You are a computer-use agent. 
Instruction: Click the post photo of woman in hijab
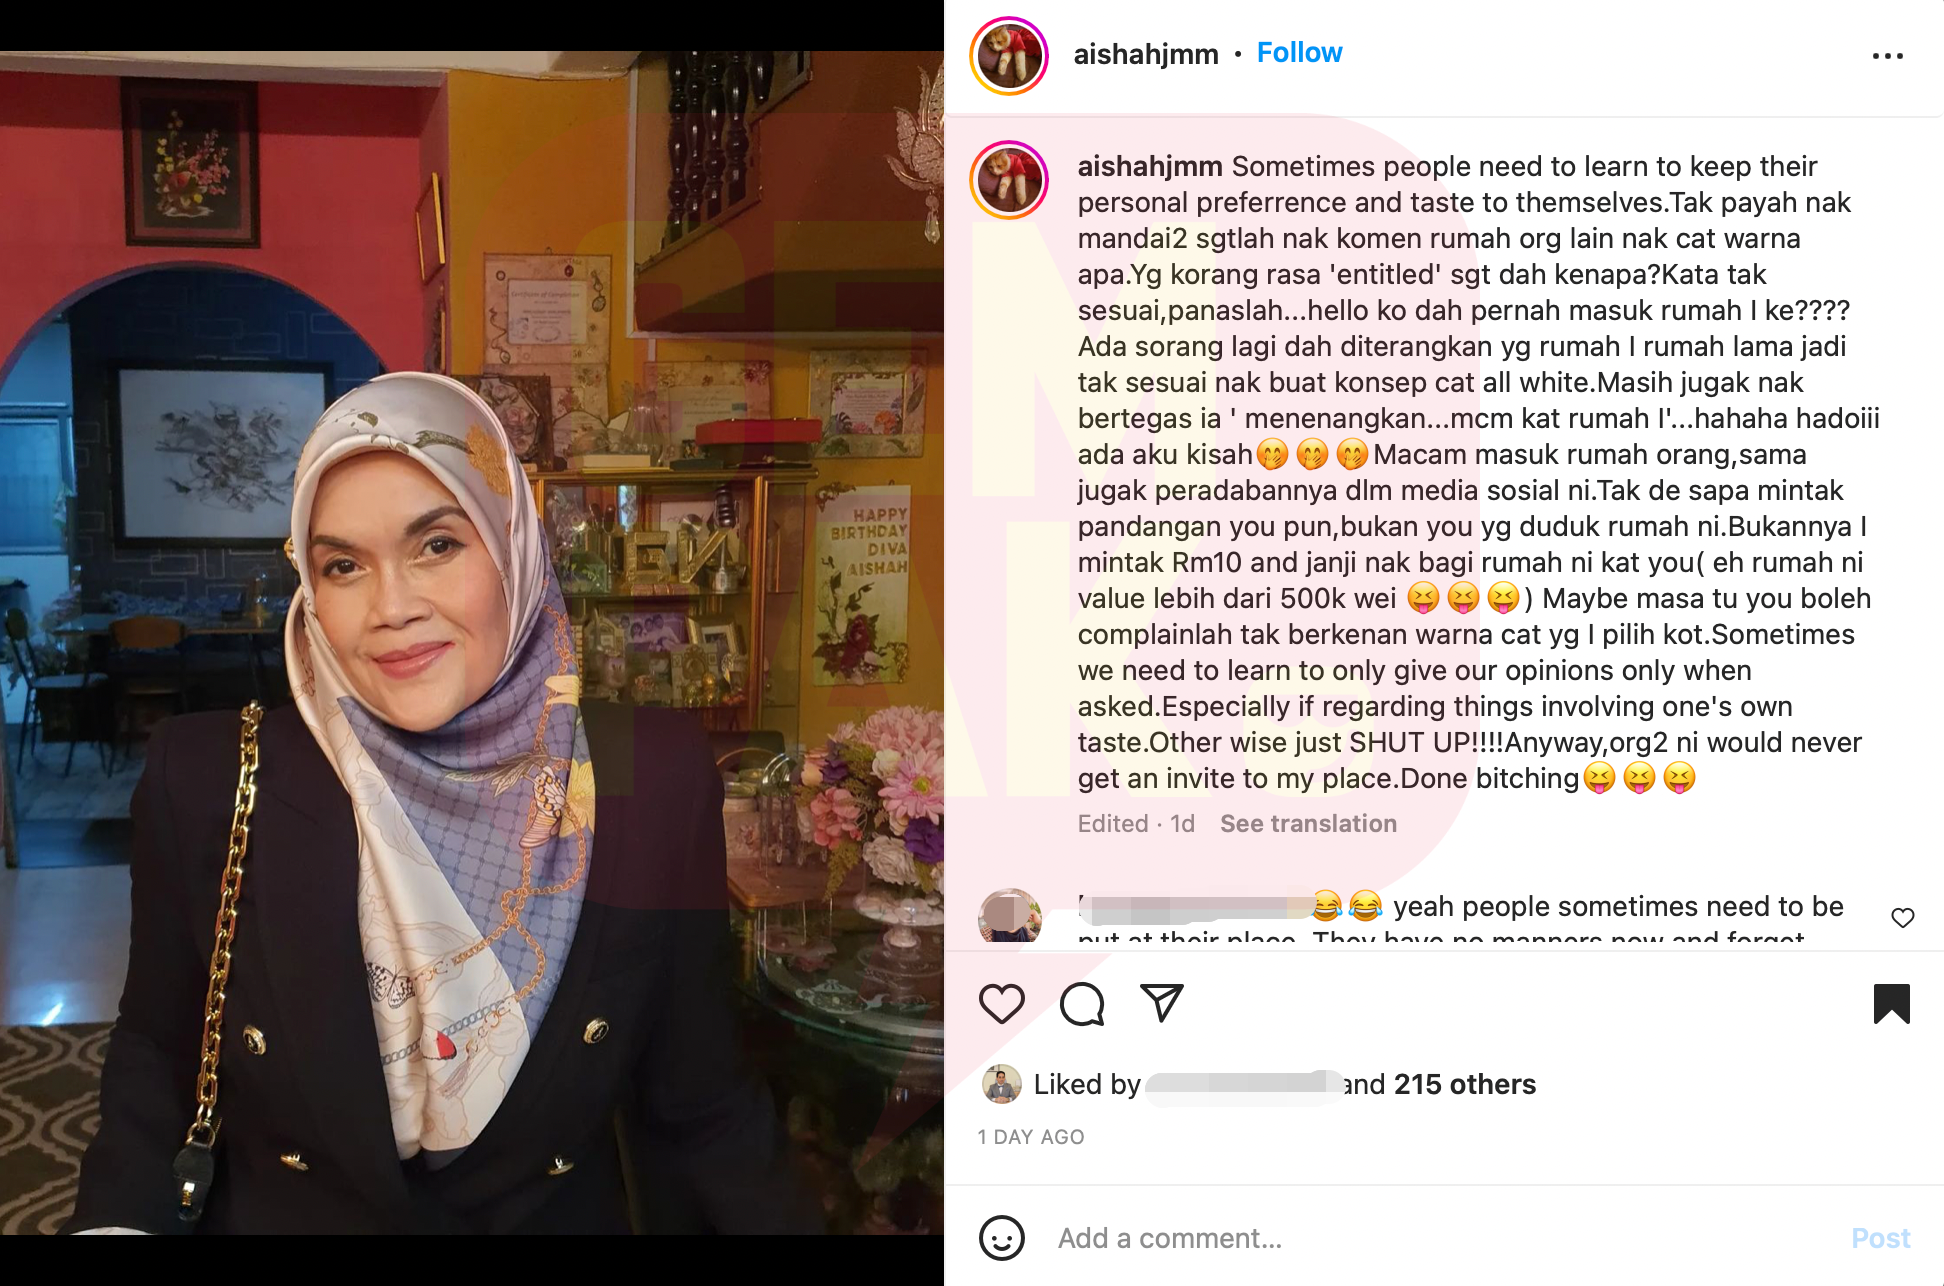472,643
